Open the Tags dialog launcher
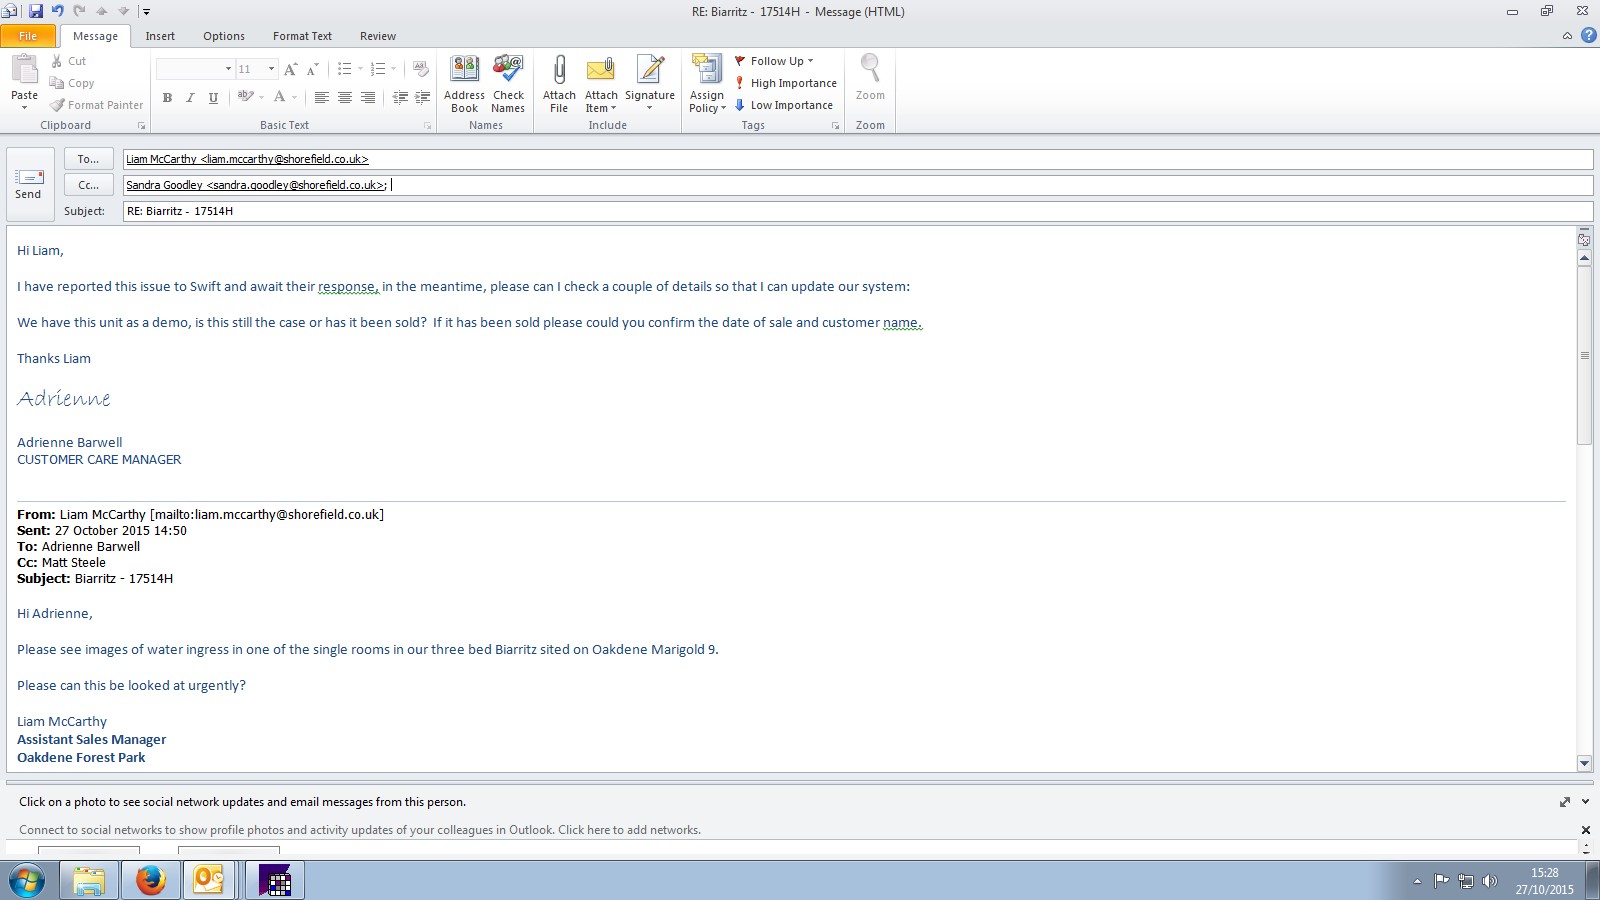Viewport: 1600px width, 900px height. coord(836,126)
